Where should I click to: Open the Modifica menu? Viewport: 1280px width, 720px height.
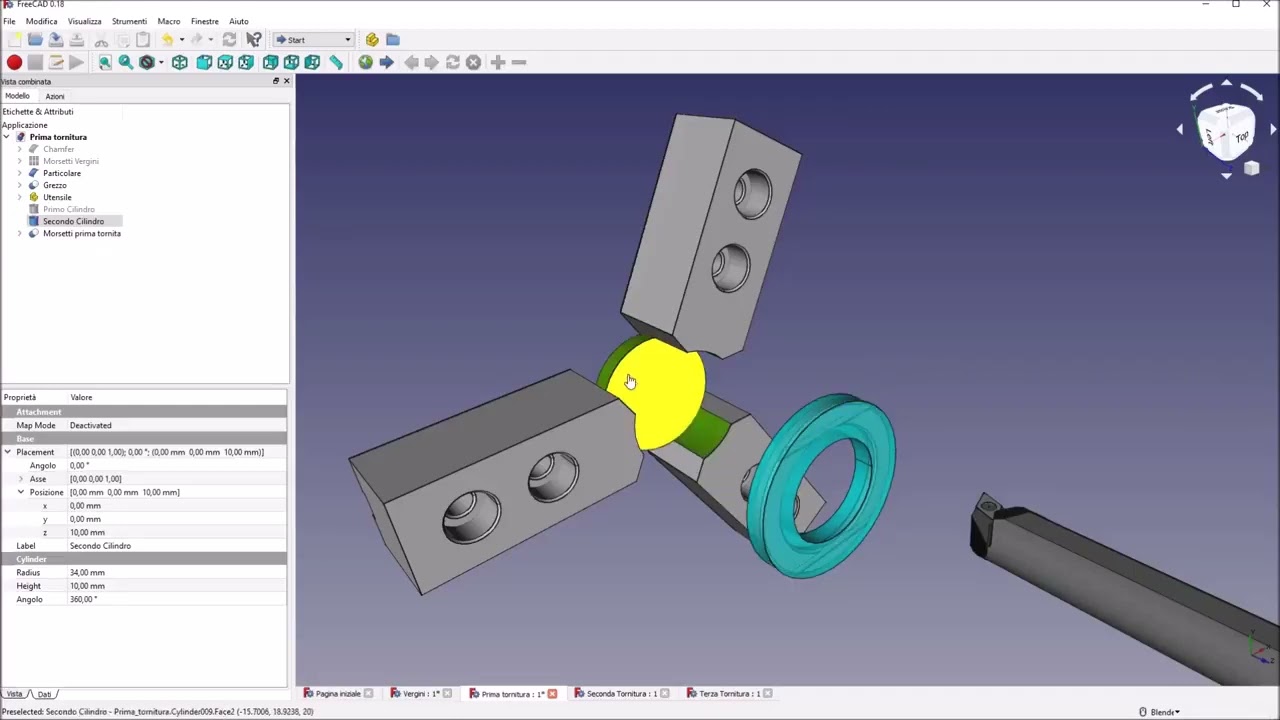(41, 21)
